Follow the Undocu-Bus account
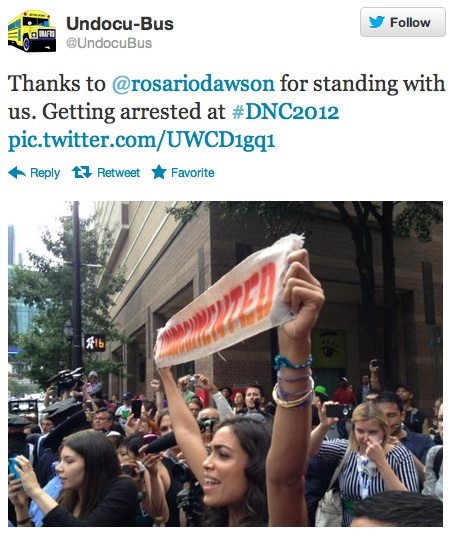Screen dimensions: 469x538 point(403,22)
